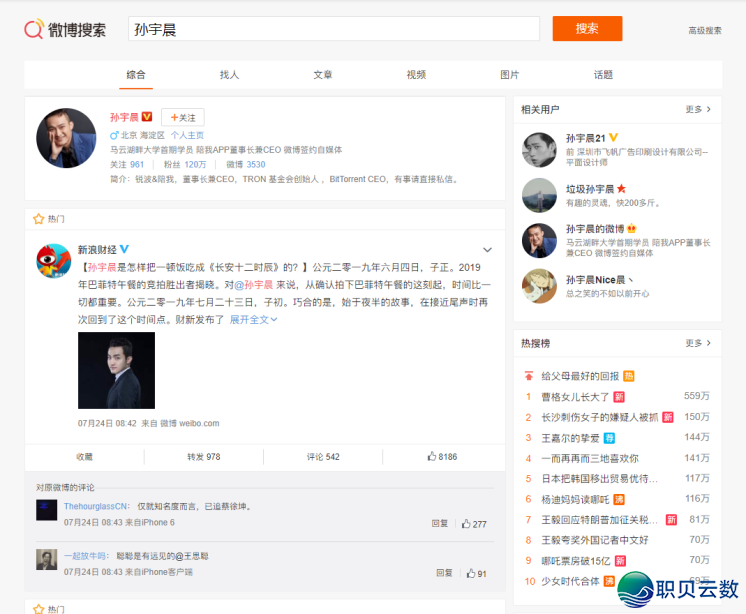Click the 一起放牛吗 username

click(85, 556)
